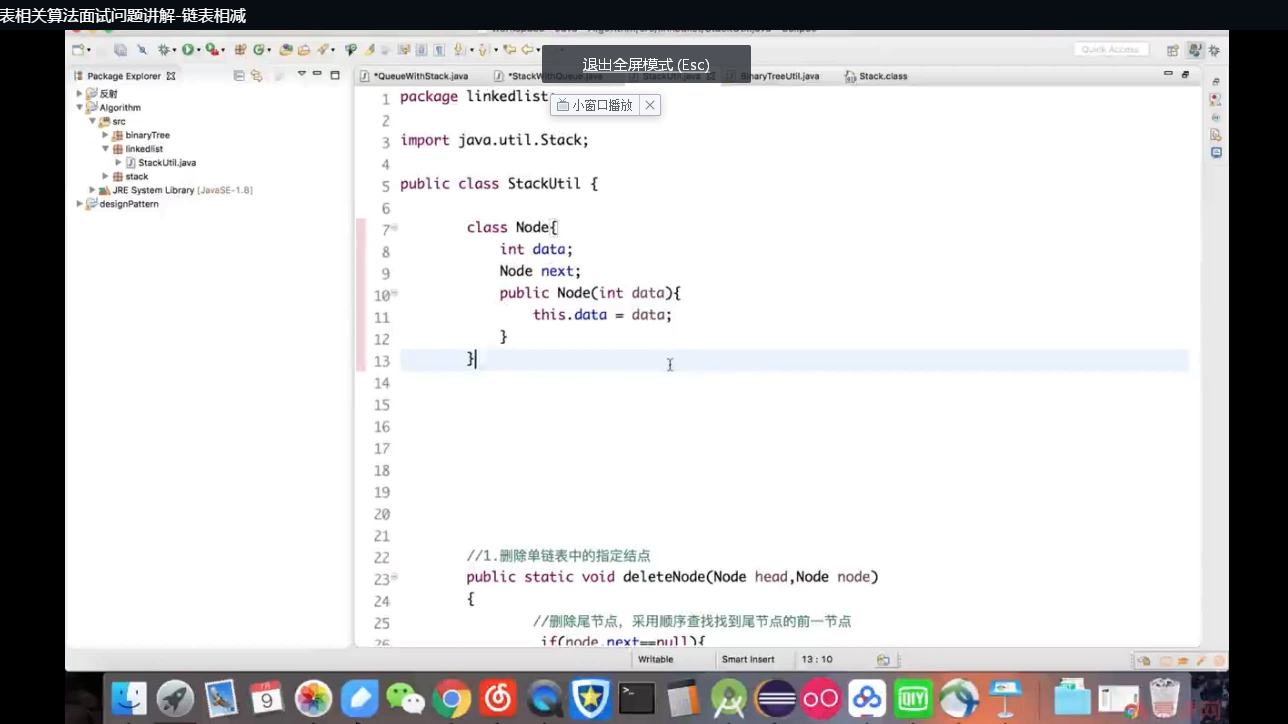Collapse the fold marker at line 7

coord(394,228)
